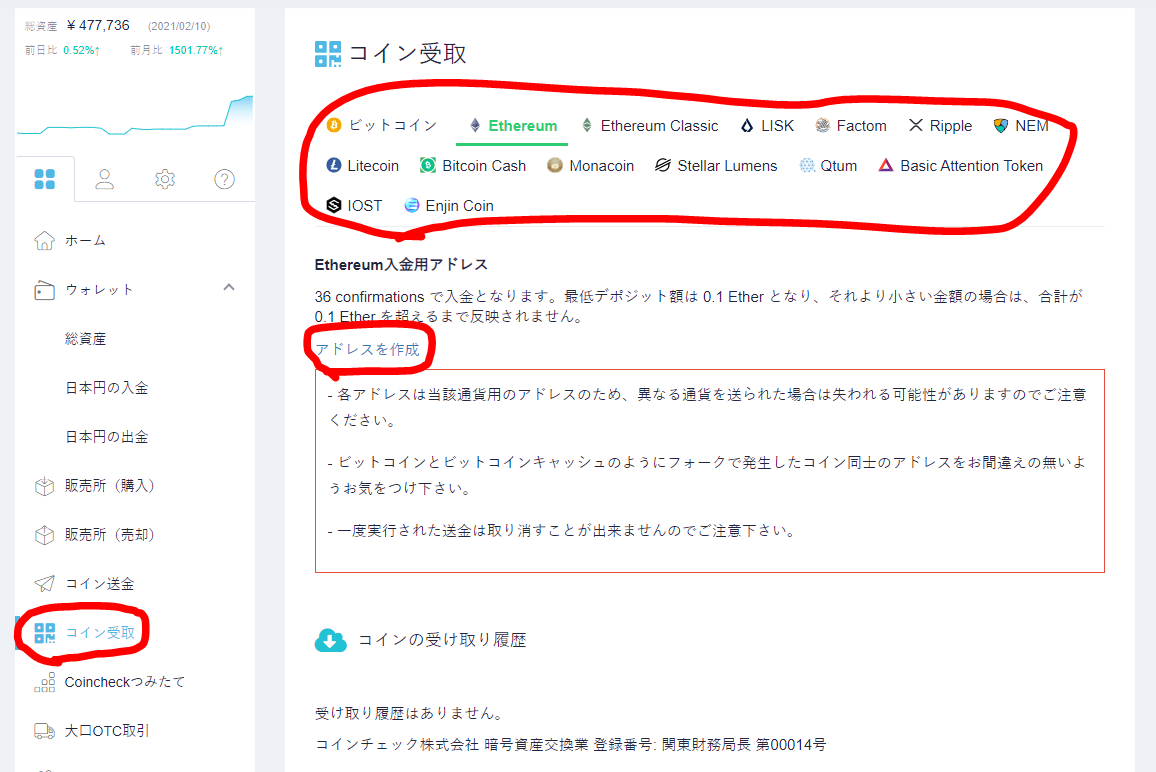Open the account profile person icon
Screen dimensions: 1156x772
[x=105, y=179]
